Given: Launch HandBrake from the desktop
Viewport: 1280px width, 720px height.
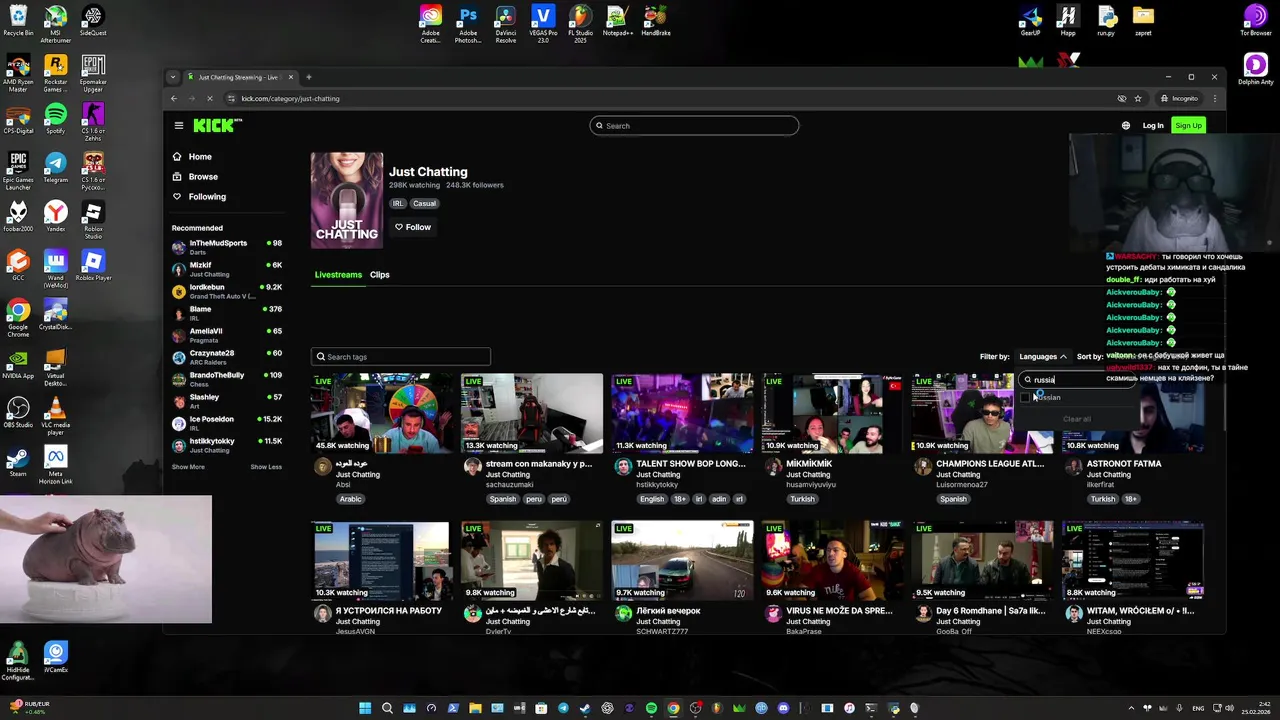Looking at the screenshot, I should (656, 21).
